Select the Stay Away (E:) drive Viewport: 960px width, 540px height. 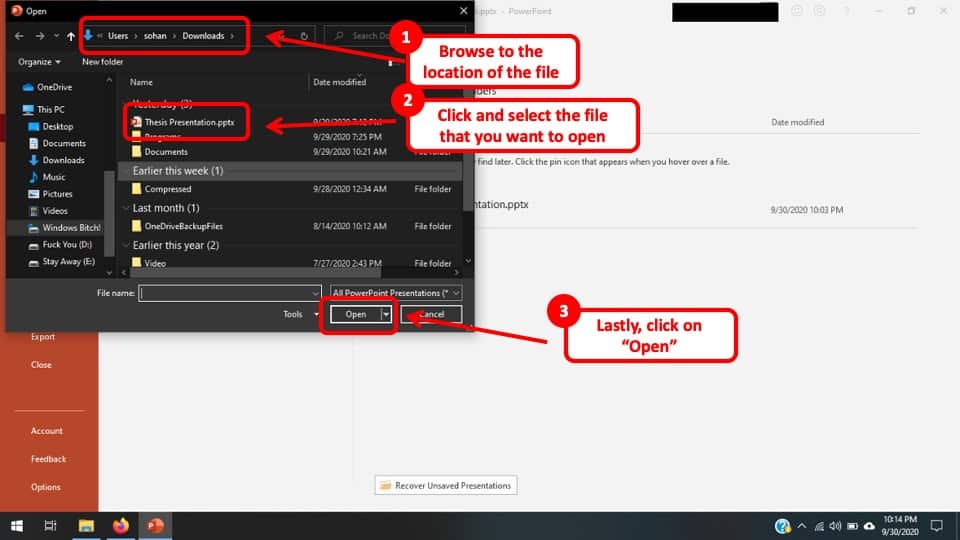pos(62,261)
